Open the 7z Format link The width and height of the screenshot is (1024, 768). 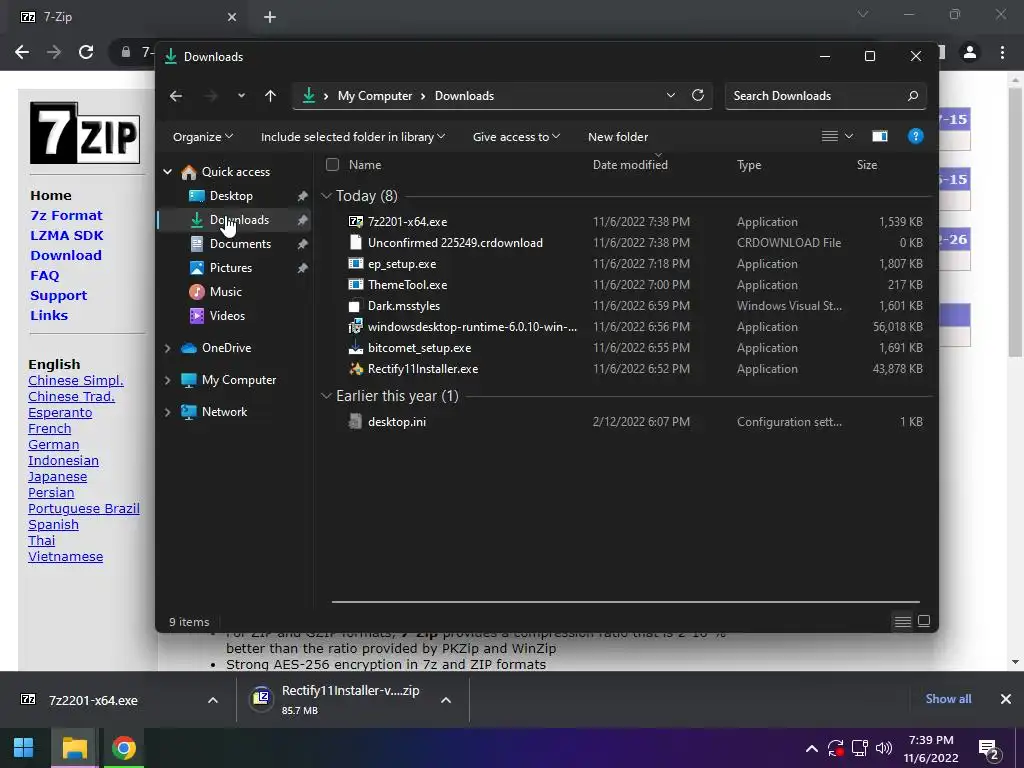(66, 216)
